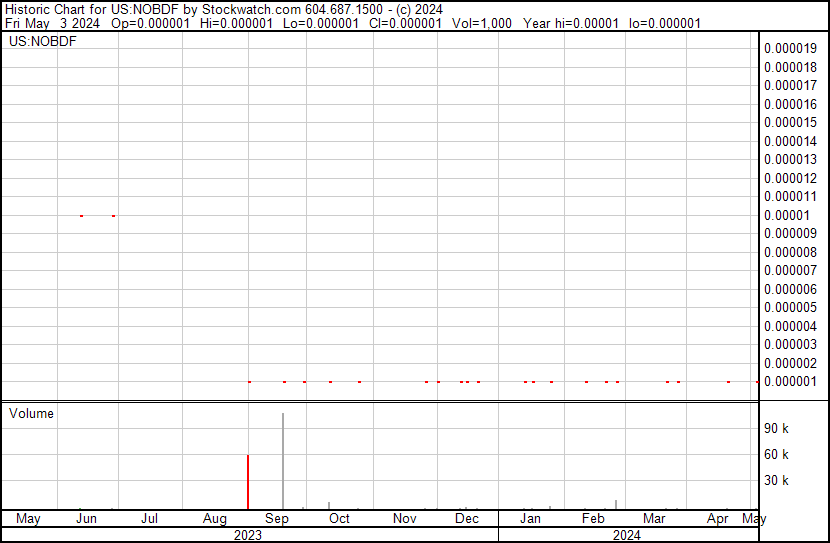Click the Nov month label on time axis
The width and height of the screenshot is (830, 543).
pyautogui.click(x=404, y=519)
